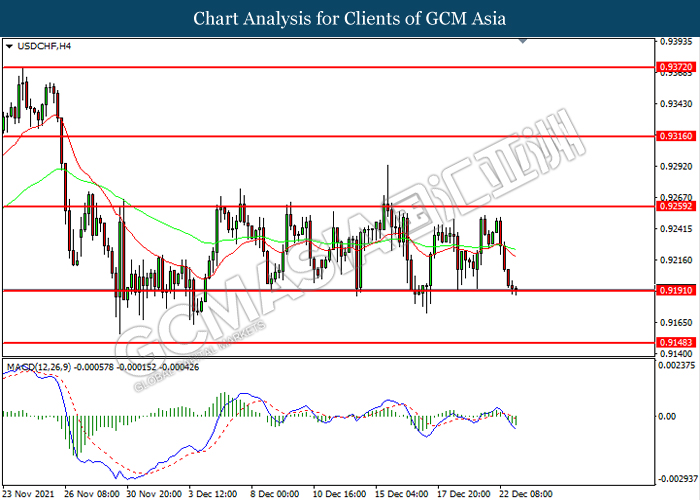Click the 17 Dec 20:00 time label
Image resolution: width=700 pixels, height=500 pixels.
point(464,494)
